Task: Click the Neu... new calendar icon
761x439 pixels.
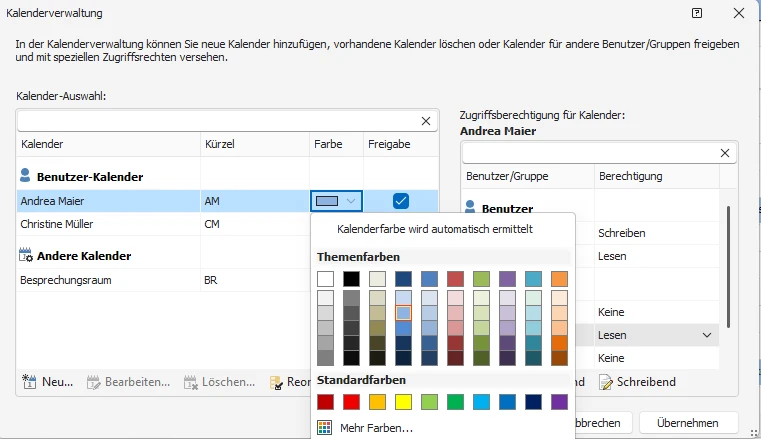Action: (29, 382)
